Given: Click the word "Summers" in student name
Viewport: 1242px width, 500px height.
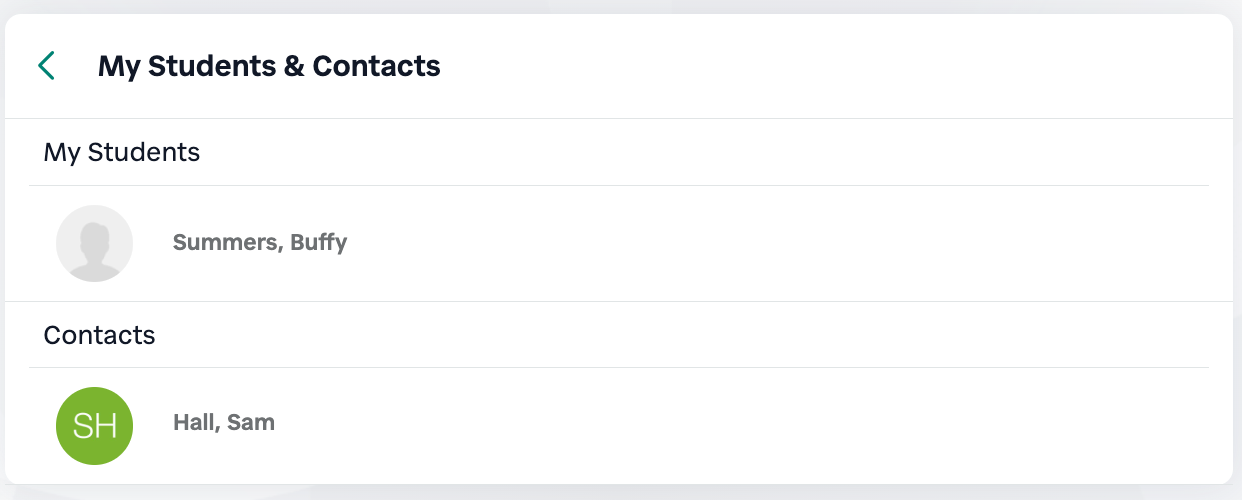Looking at the screenshot, I should click(226, 243).
